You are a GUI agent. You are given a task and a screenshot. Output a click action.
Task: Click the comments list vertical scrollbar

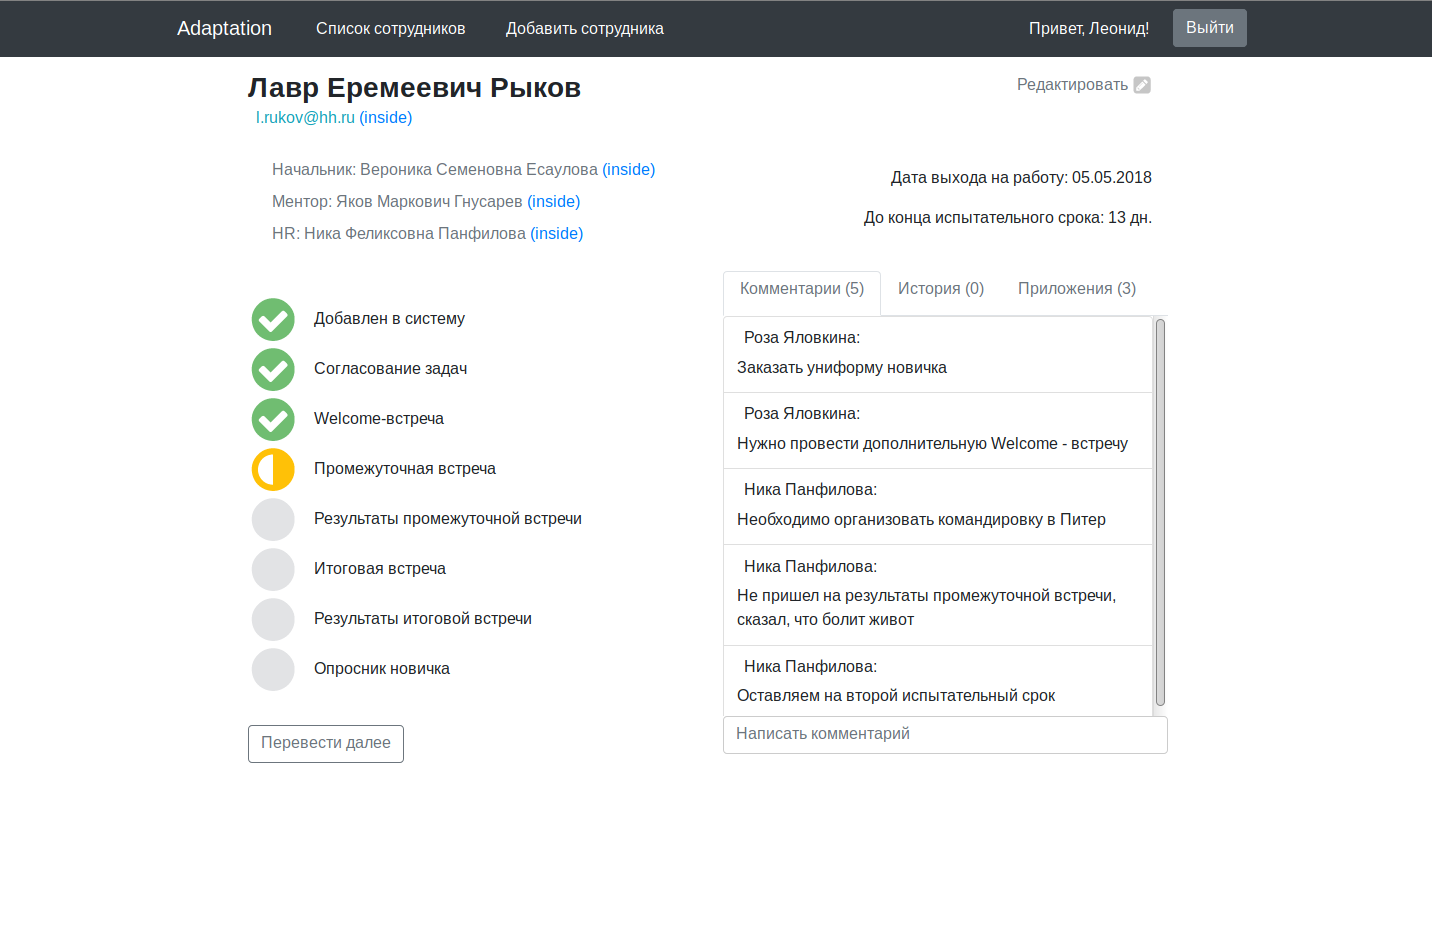pyautogui.click(x=1160, y=512)
